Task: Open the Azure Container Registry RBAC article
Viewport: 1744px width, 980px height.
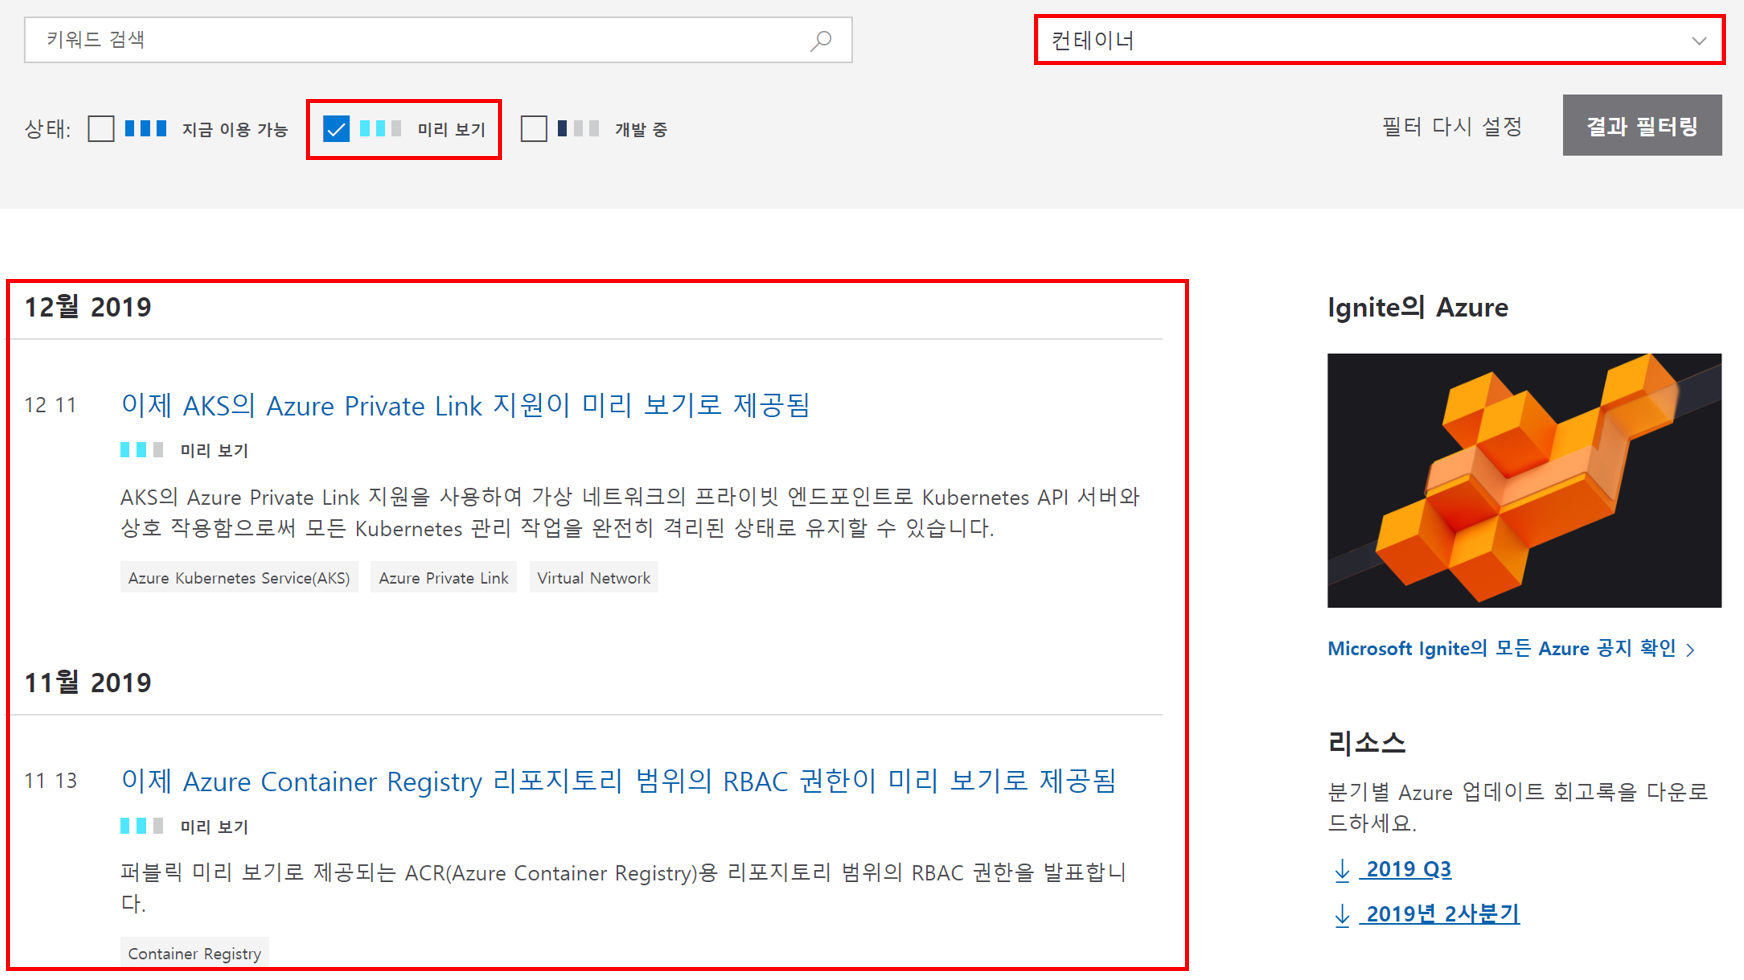Action: click(618, 781)
